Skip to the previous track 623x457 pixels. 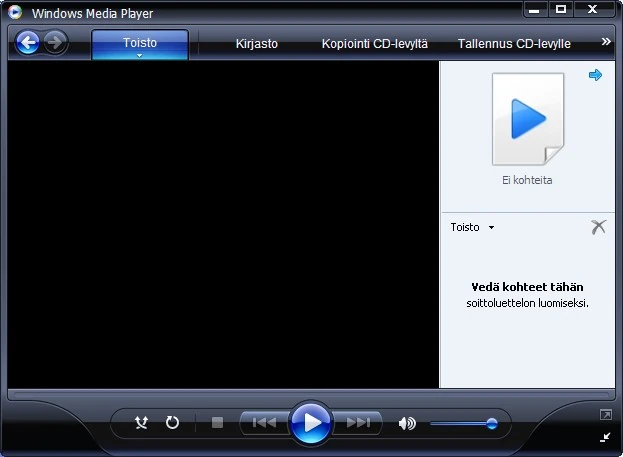point(264,422)
